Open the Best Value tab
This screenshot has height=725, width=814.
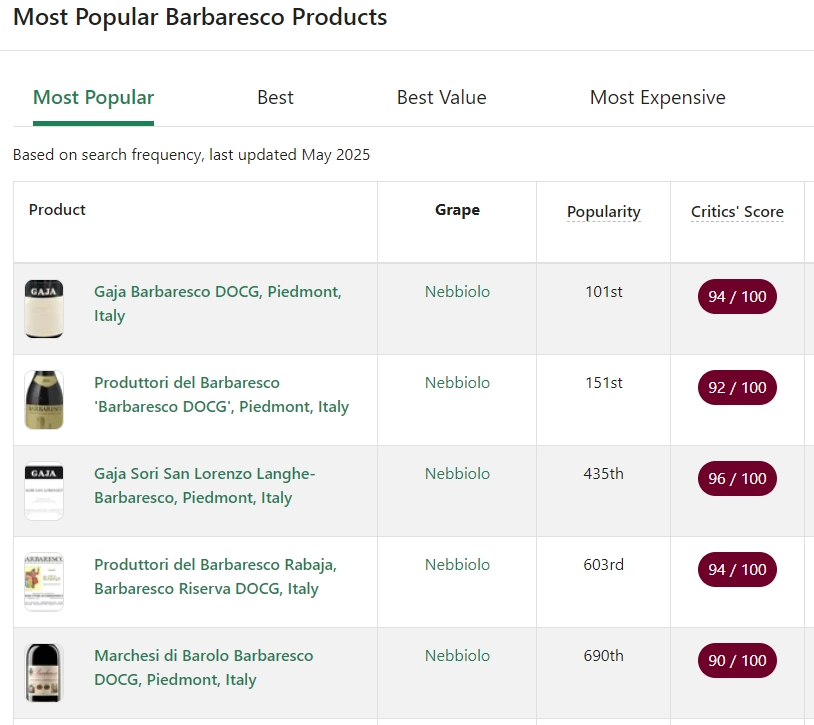441,98
